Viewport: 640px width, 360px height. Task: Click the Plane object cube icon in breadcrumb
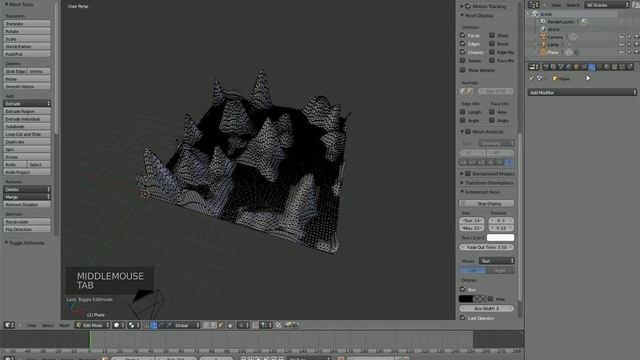555,78
